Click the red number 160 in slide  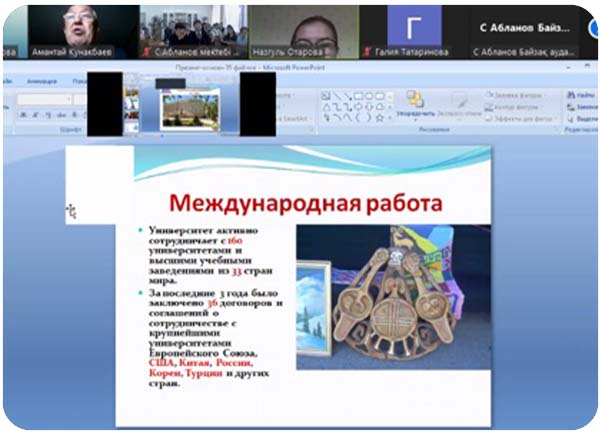(x=235, y=241)
